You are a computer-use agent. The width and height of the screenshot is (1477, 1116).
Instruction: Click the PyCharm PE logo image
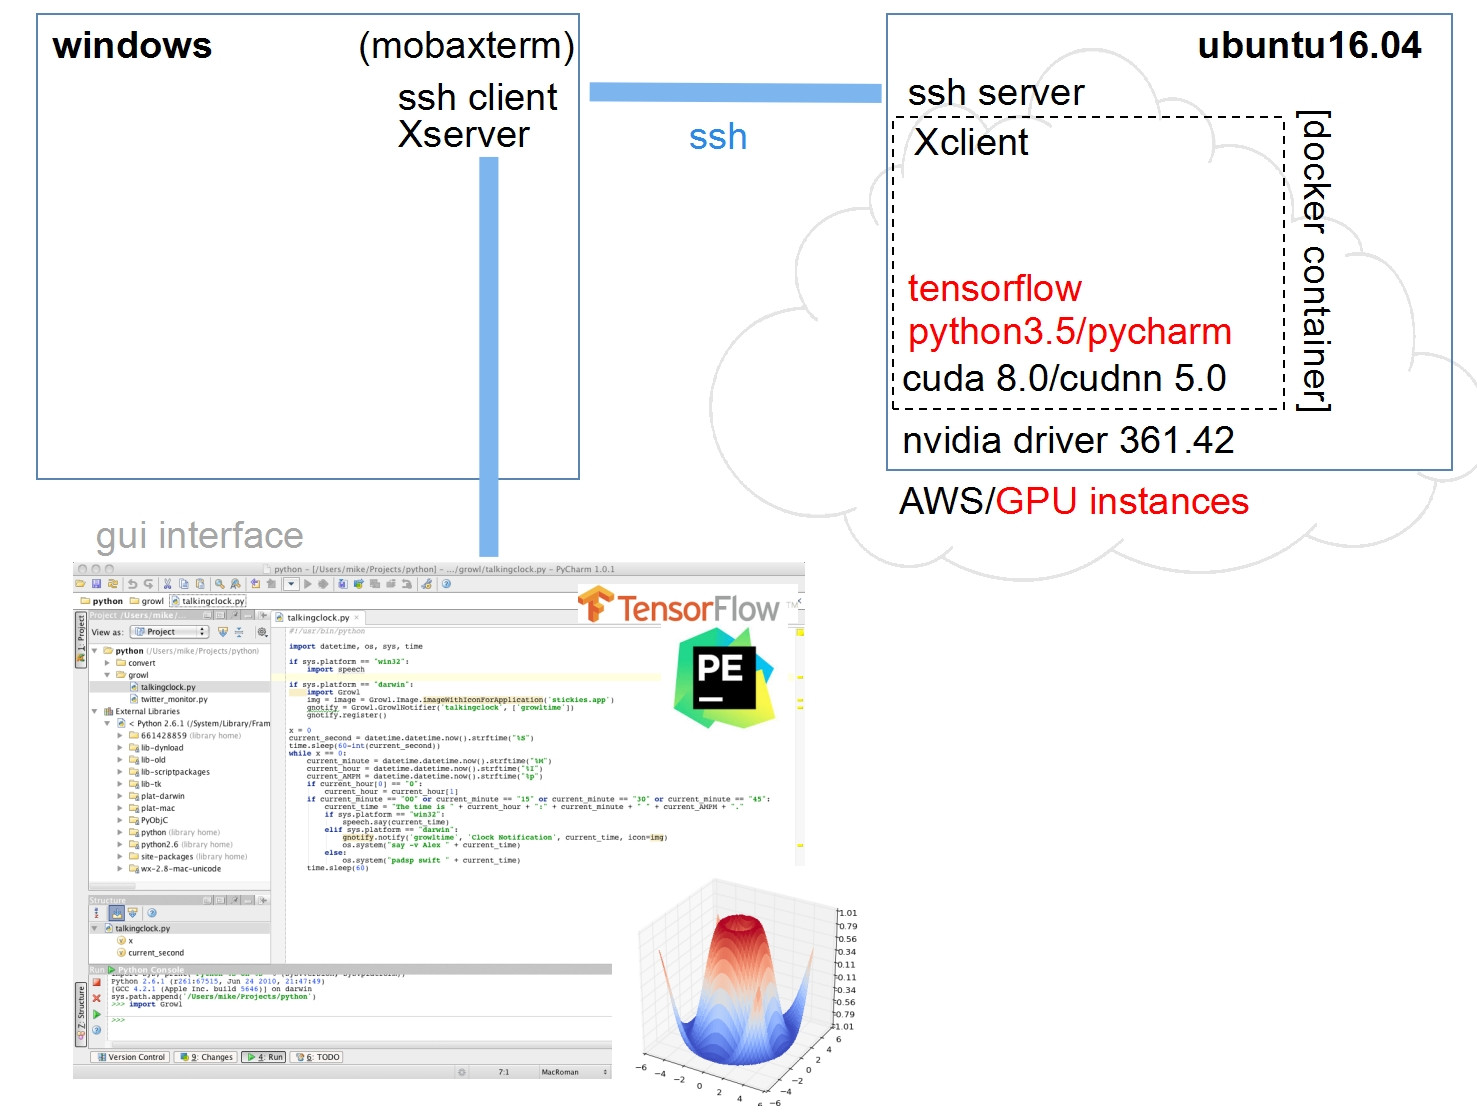tap(724, 677)
